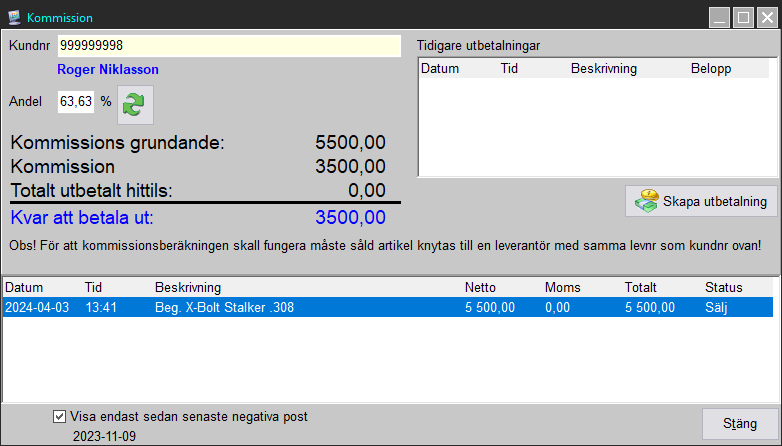782x446 pixels.
Task: Click Datum header in Tidigare utbetalningar list
Action: [x=440, y=69]
